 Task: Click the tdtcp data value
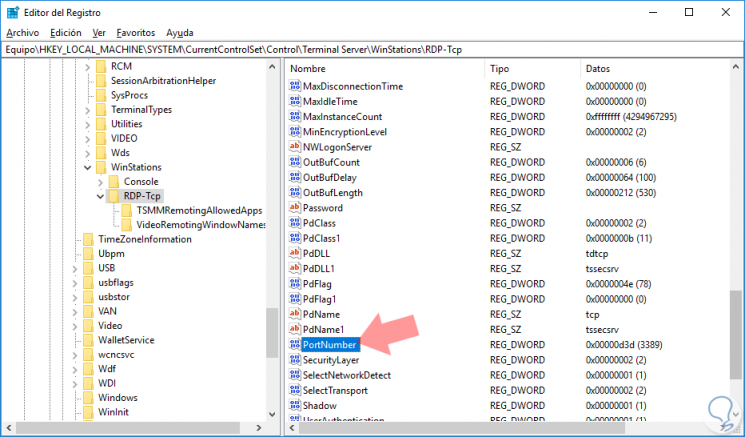tap(597, 253)
